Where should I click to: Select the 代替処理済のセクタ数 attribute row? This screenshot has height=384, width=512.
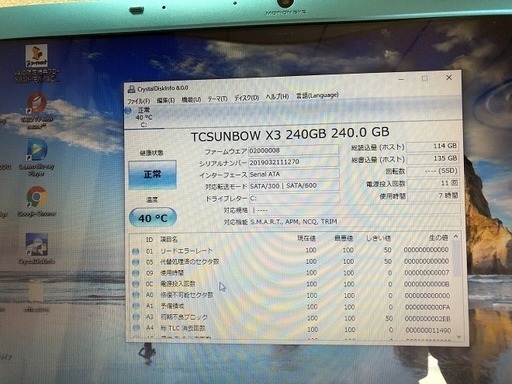point(291,262)
